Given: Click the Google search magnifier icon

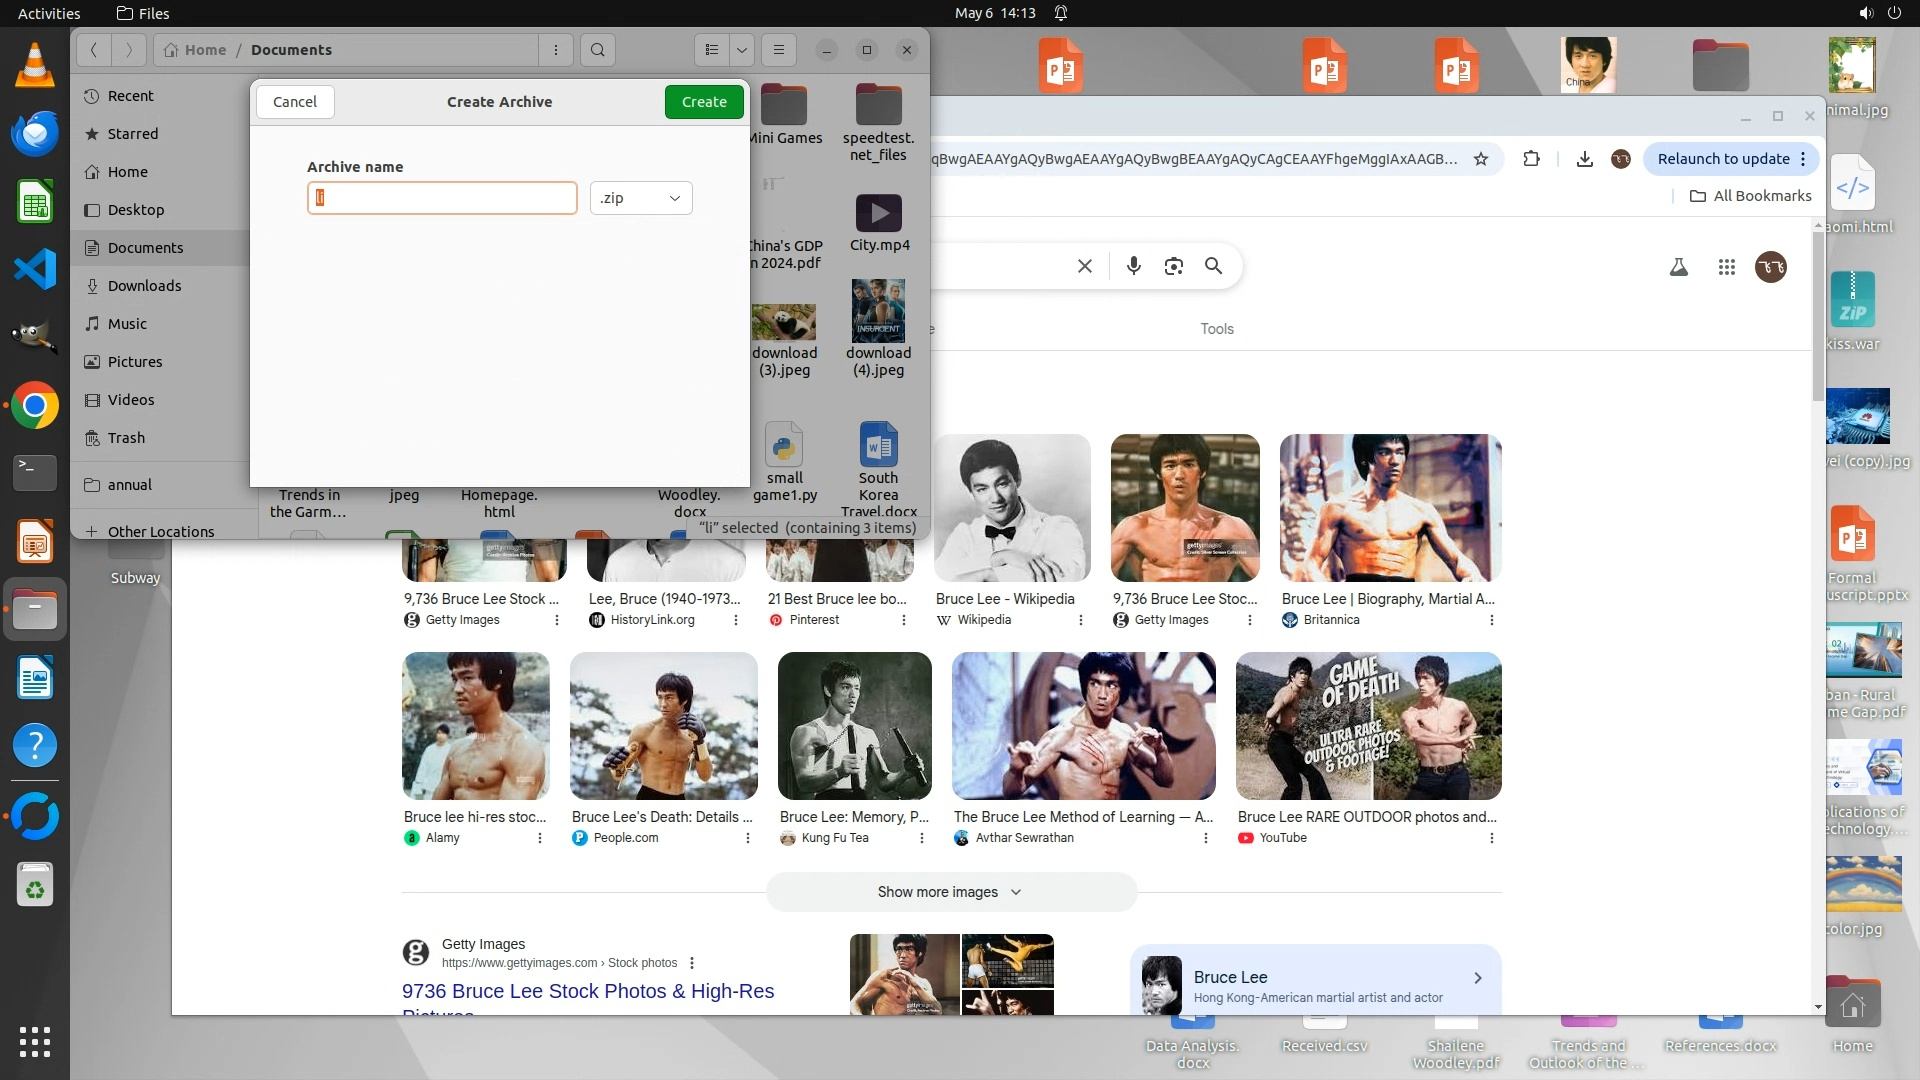Looking at the screenshot, I should (x=1213, y=266).
